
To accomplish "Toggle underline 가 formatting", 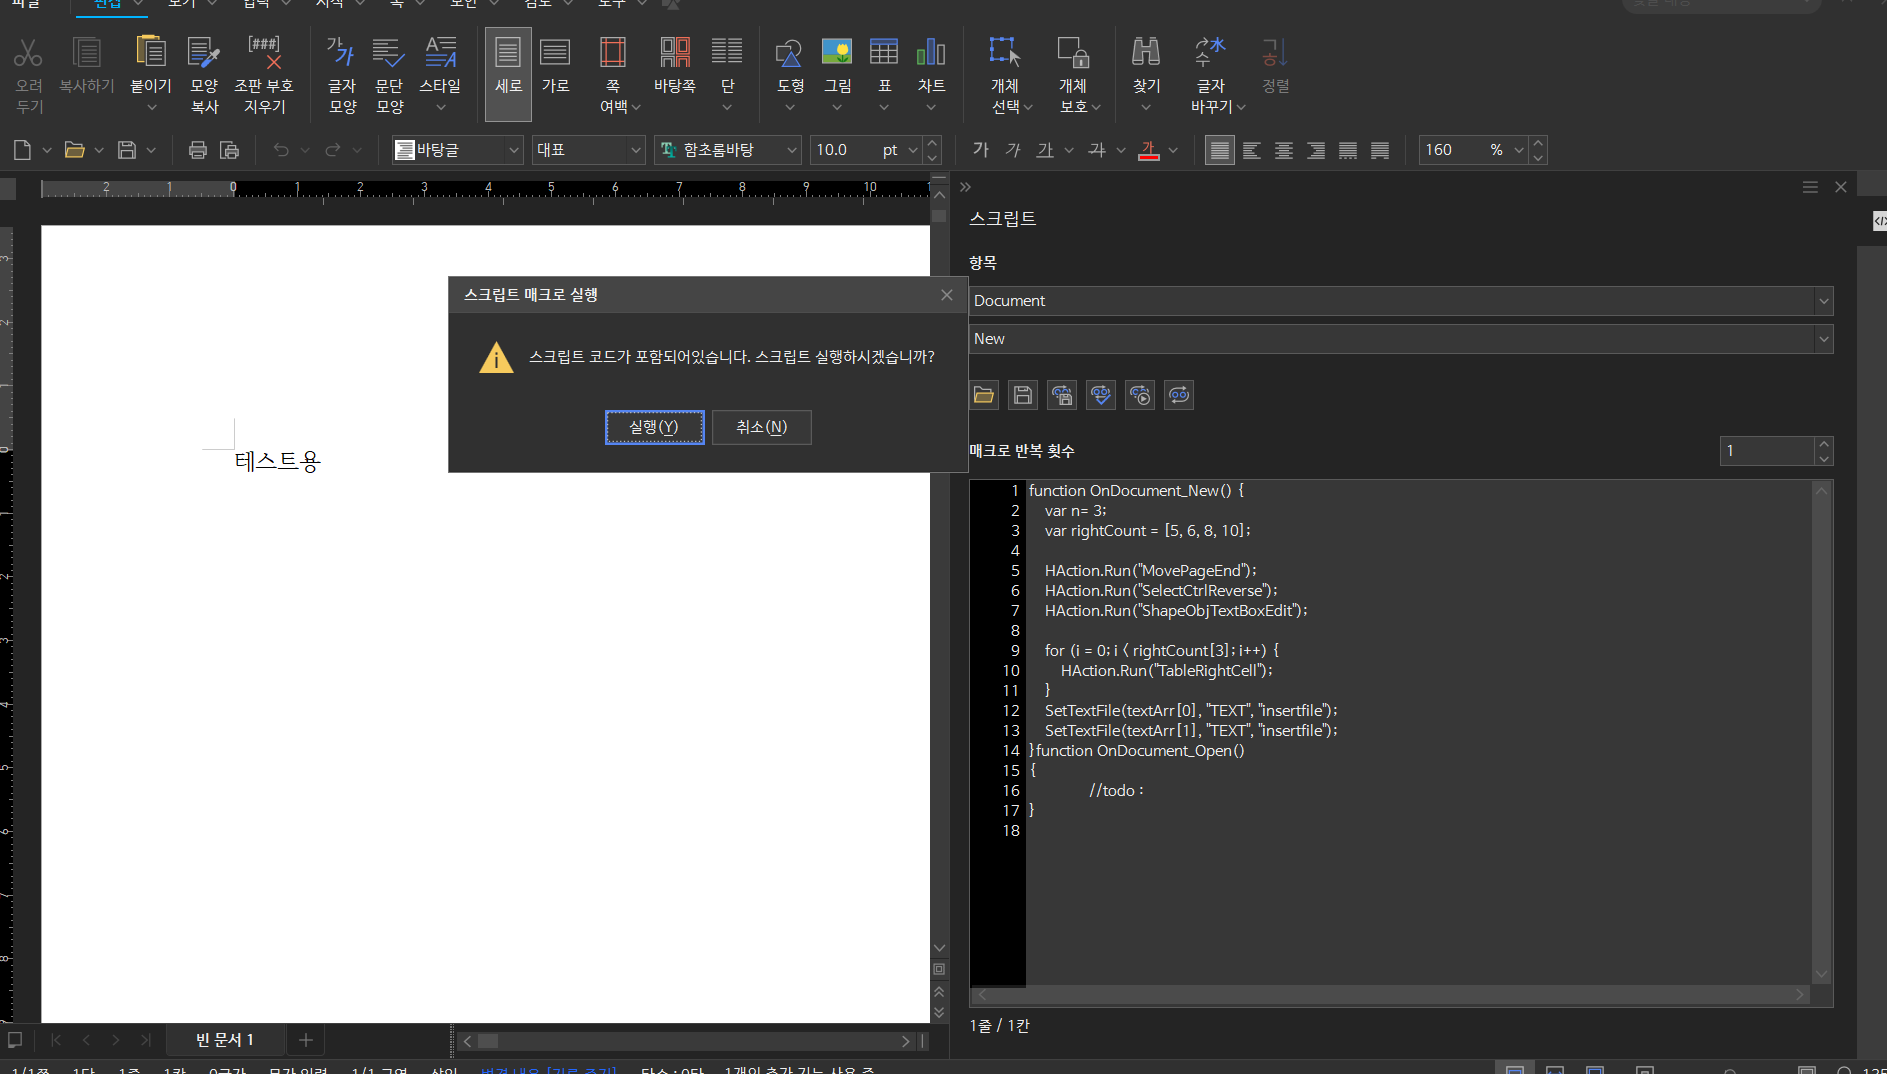I will [1045, 150].
